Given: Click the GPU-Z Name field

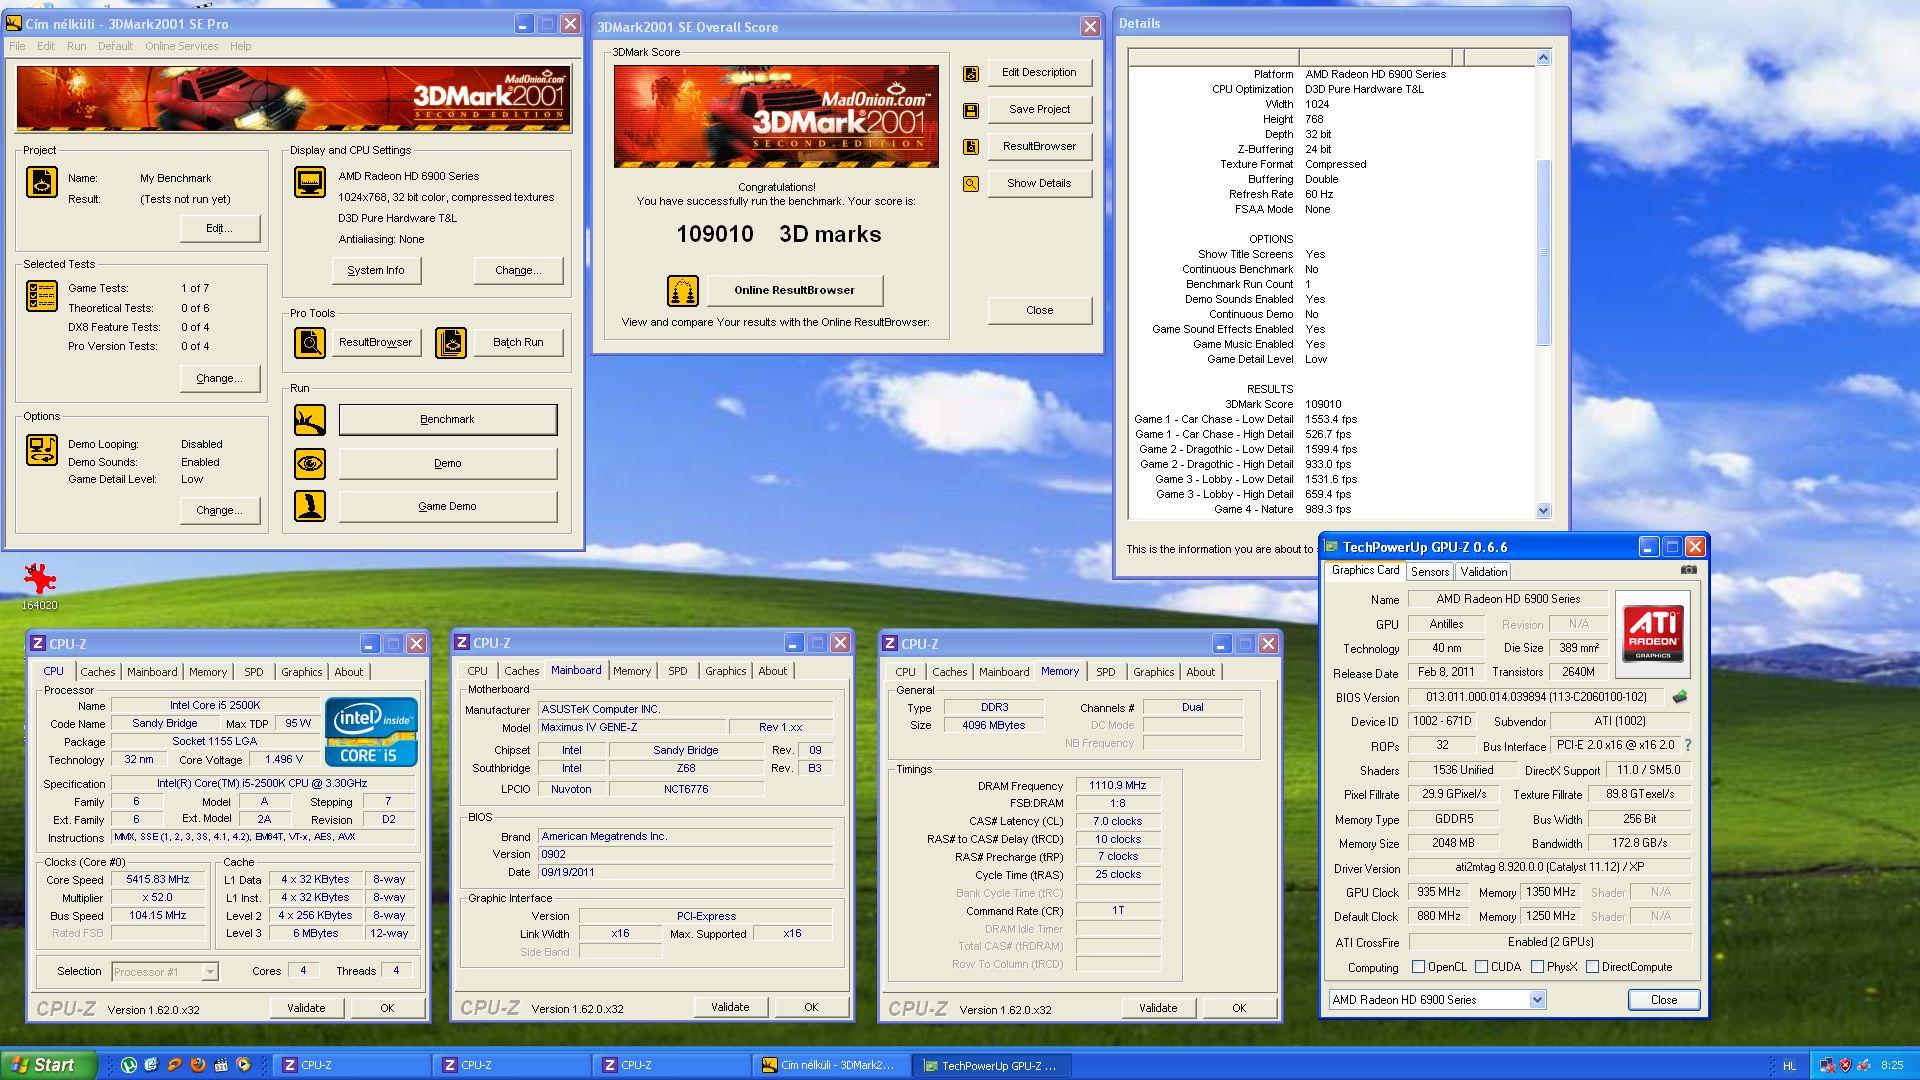Looking at the screenshot, I should tap(1508, 599).
